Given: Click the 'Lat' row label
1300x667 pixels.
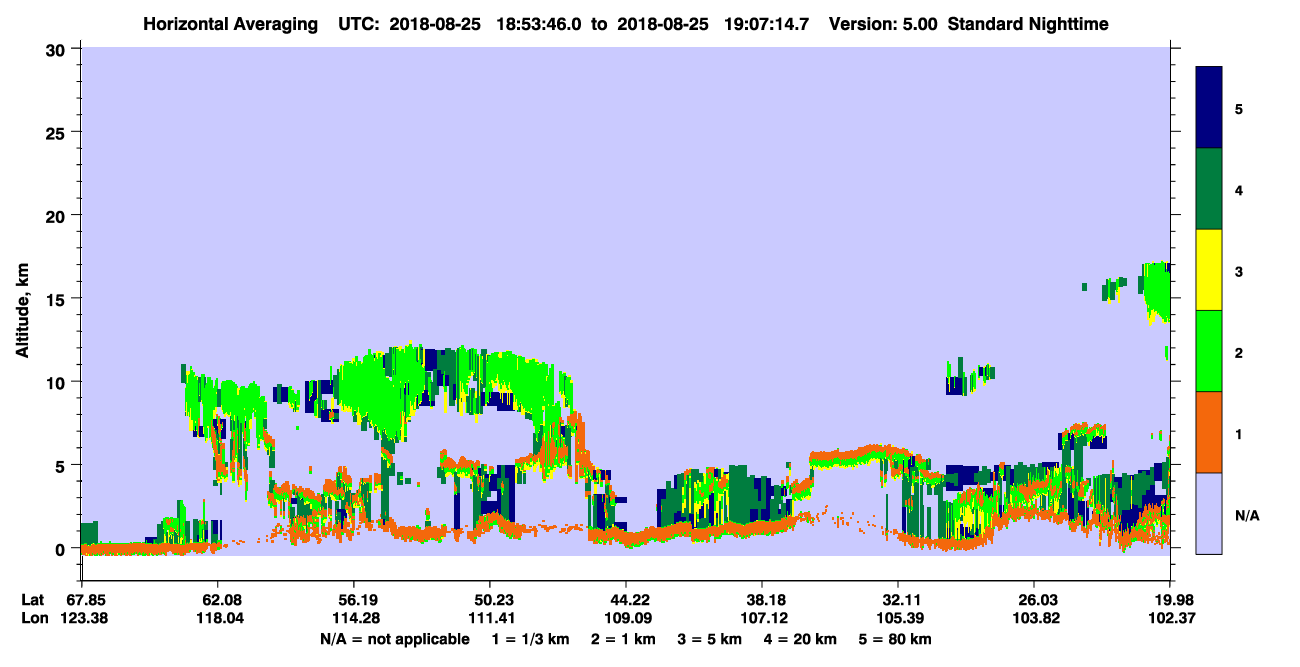Looking at the screenshot, I should (33, 599).
